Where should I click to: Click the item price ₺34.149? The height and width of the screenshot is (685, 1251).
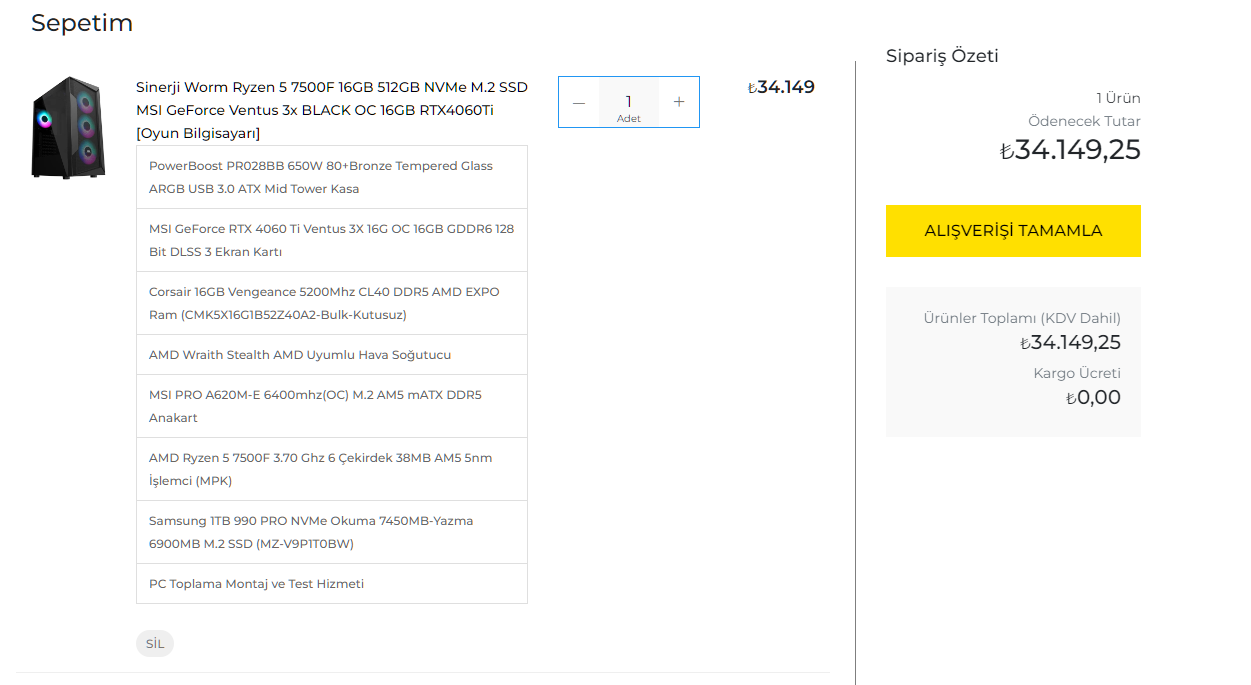(x=781, y=87)
